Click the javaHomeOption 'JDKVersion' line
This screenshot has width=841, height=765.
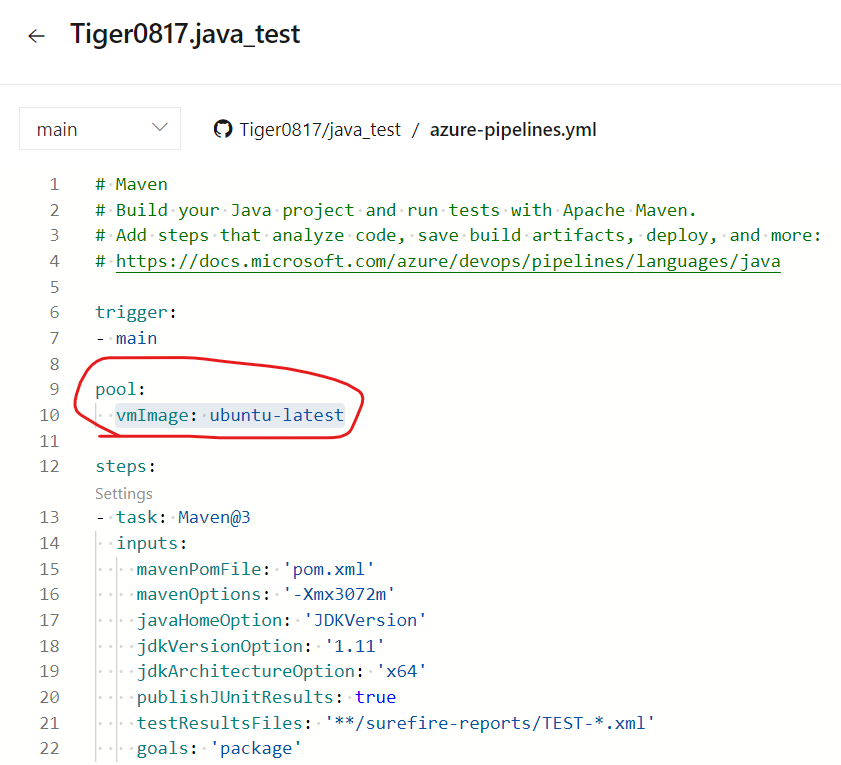tap(282, 620)
